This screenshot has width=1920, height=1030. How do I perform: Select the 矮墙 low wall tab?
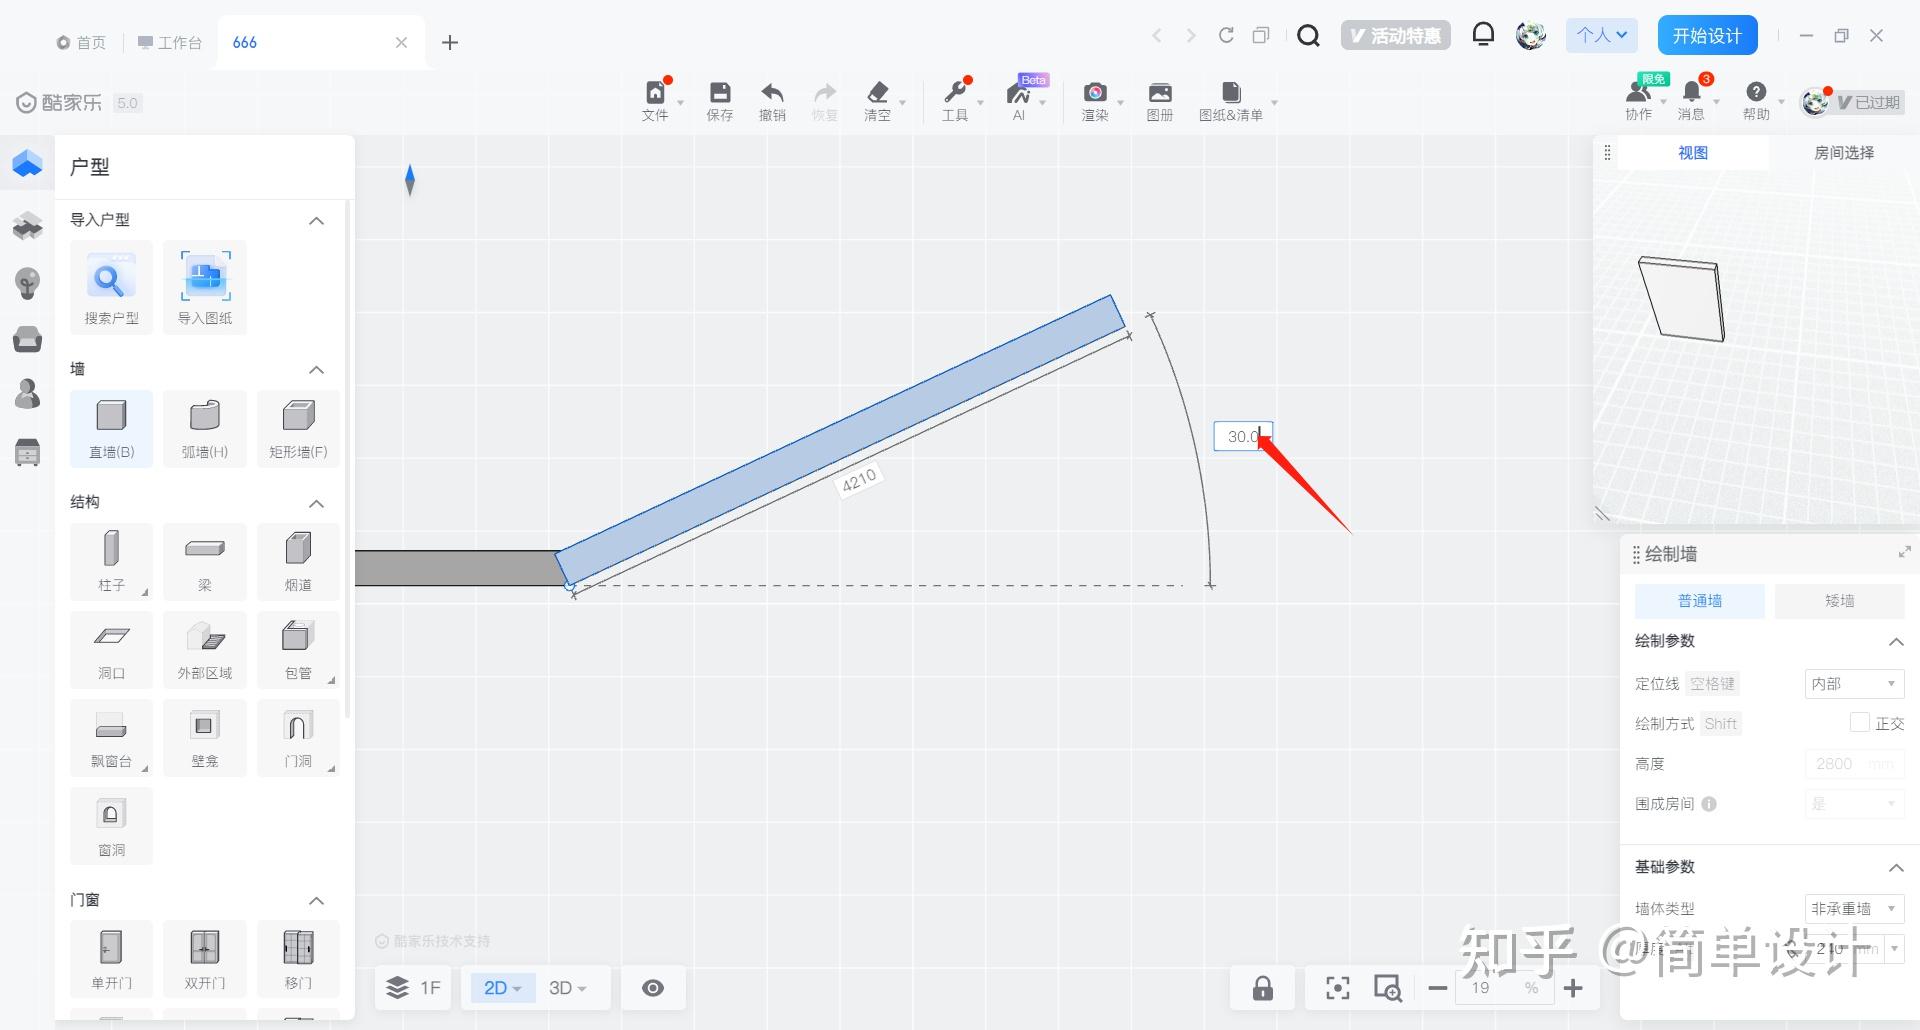coord(1840,600)
